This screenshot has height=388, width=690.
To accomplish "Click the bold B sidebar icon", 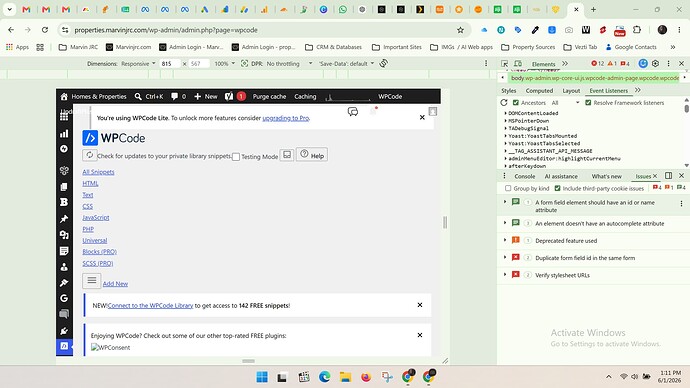I will coord(64,202).
